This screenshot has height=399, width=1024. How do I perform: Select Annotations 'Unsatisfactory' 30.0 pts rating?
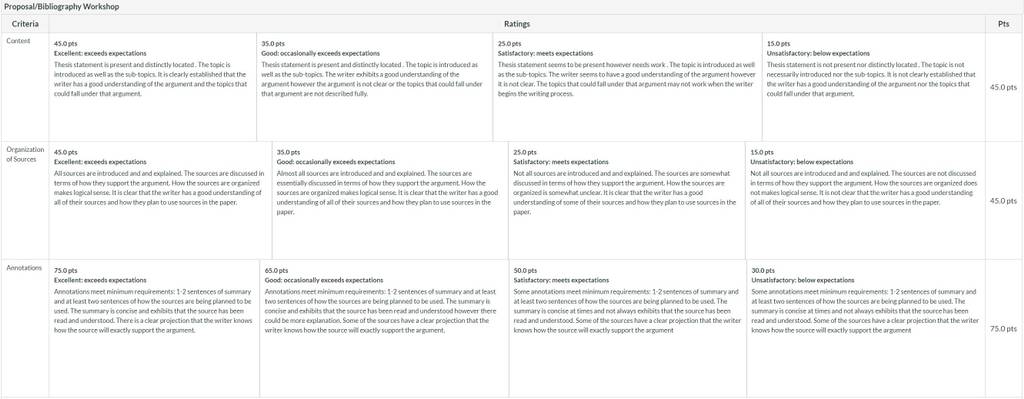(x=866, y=328)
